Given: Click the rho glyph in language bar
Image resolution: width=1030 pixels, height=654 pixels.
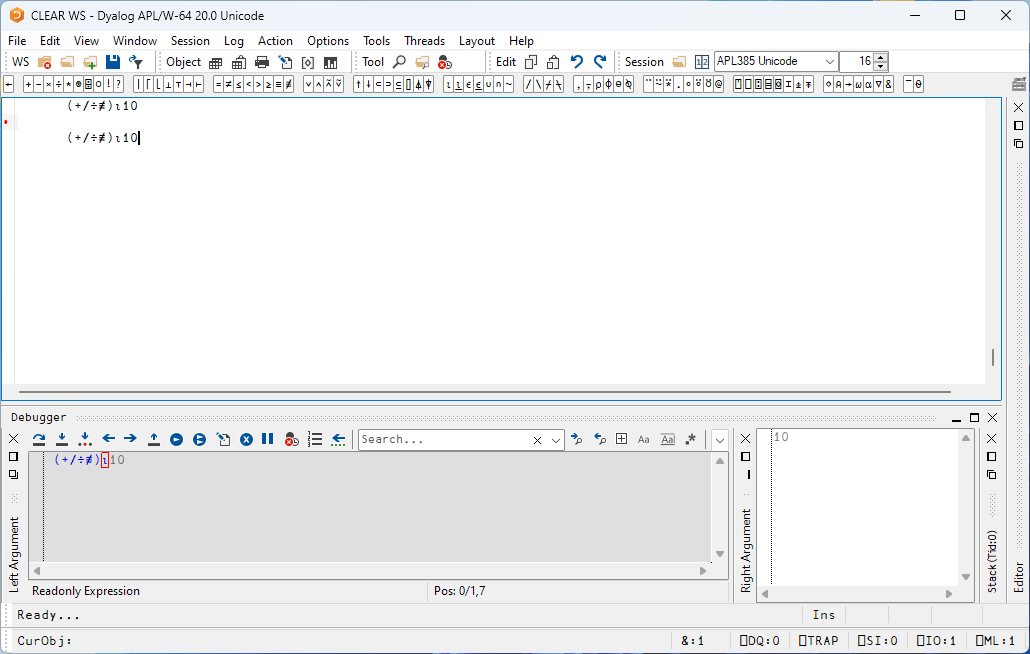Looking at the screenshot, I should 597,85.
